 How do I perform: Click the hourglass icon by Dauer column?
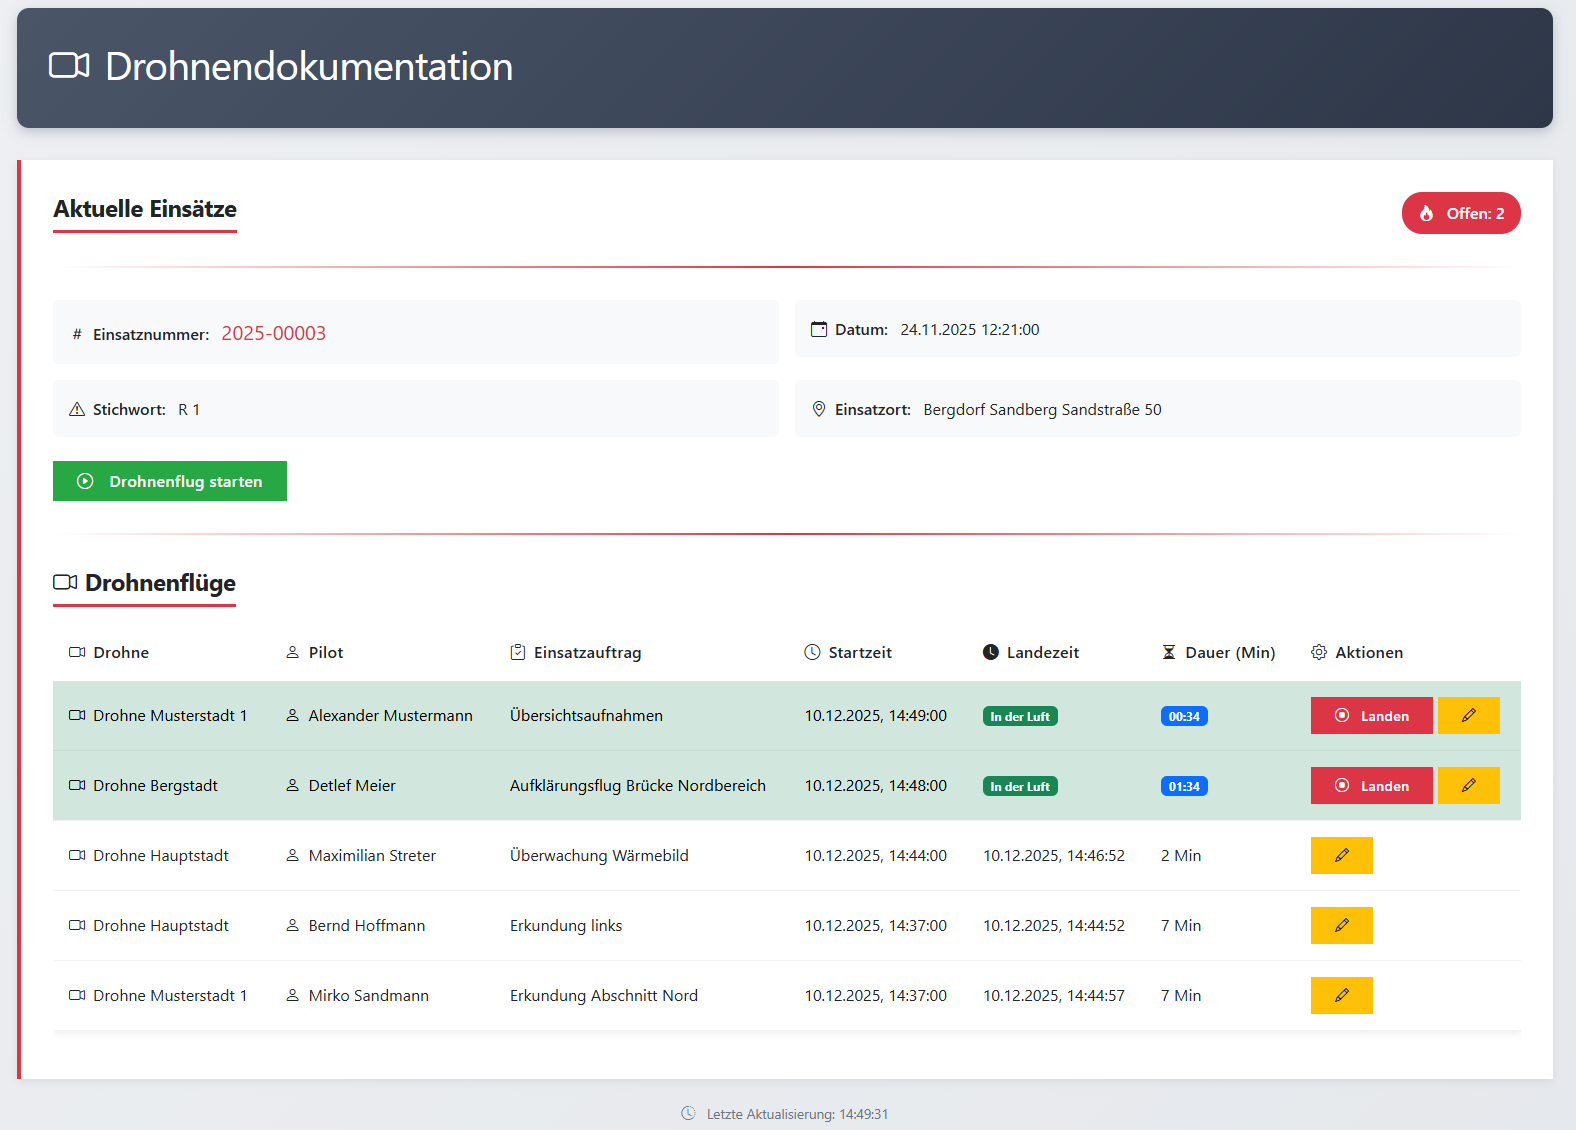pyautogui.click(x=1168, y=652)
